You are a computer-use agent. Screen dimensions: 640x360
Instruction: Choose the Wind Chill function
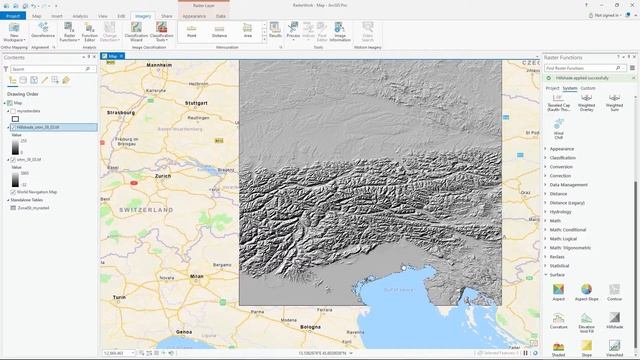(558, 129)
